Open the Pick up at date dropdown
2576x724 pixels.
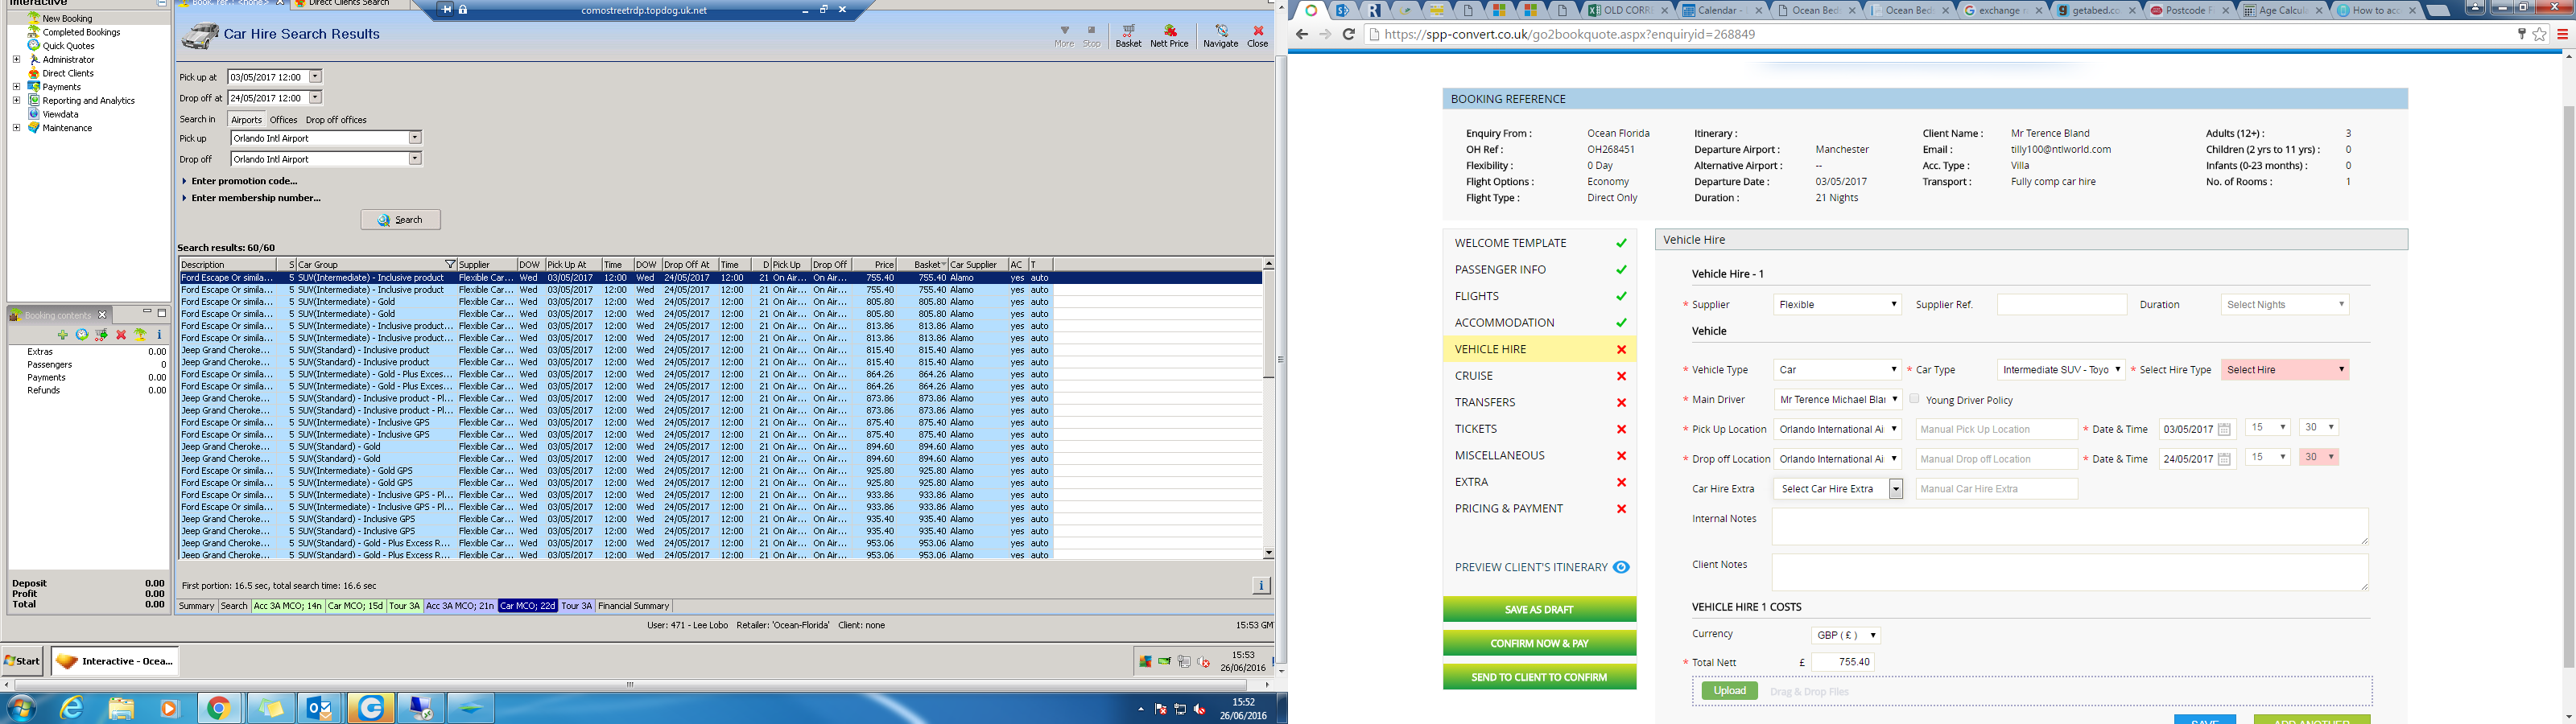coord(315,77)
